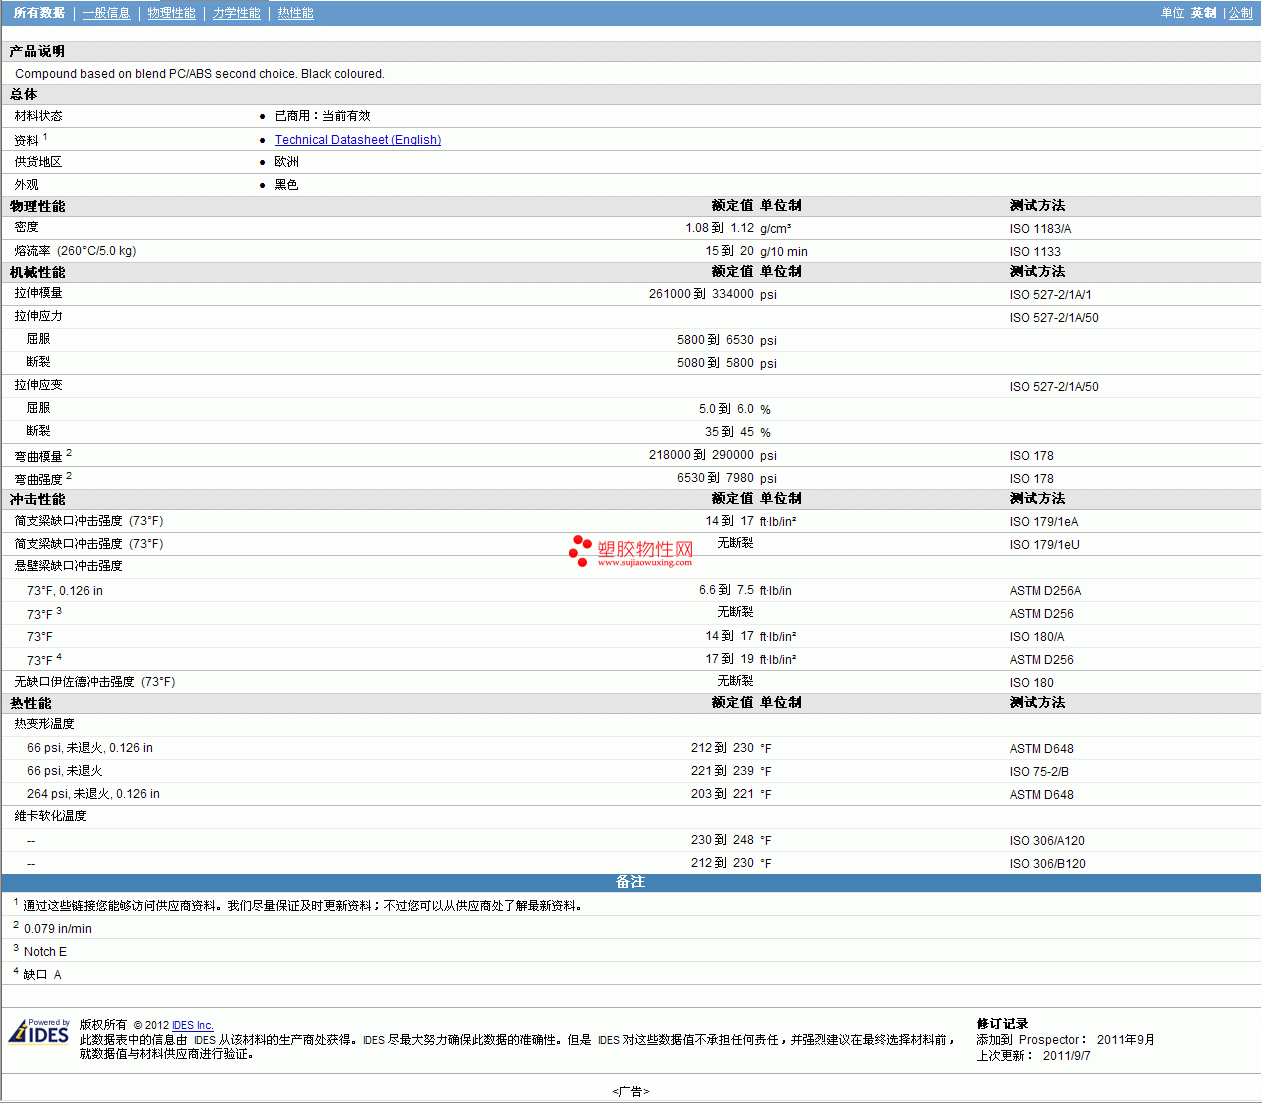This screenshot has height=1104, width=1262.
Task: Switch to the 一般信息 tab
Action: (x=106, y=13)
